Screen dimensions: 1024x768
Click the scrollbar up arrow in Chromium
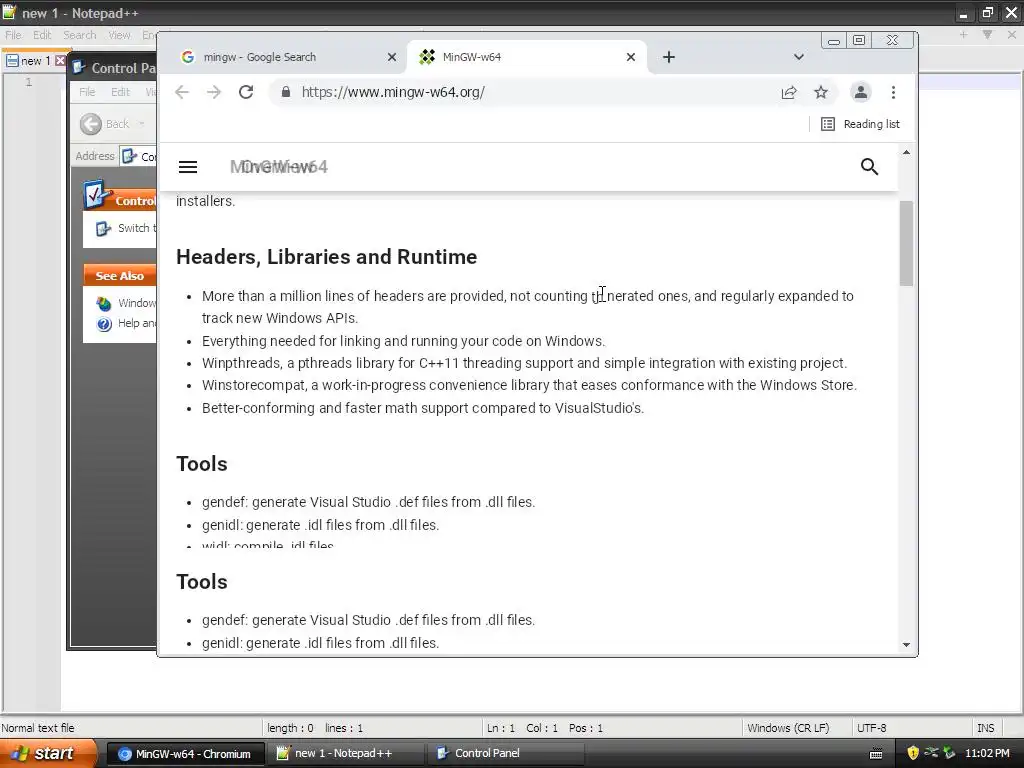tap(906, 152)
